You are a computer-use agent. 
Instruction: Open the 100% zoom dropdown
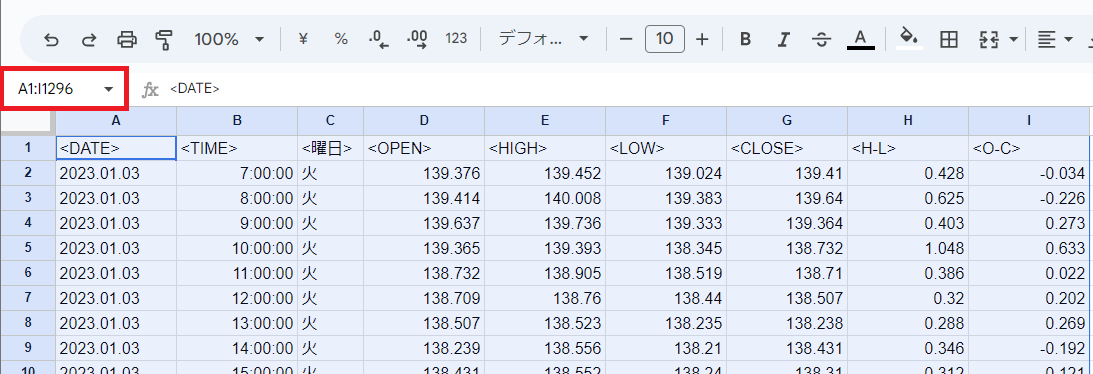(229, 40)
